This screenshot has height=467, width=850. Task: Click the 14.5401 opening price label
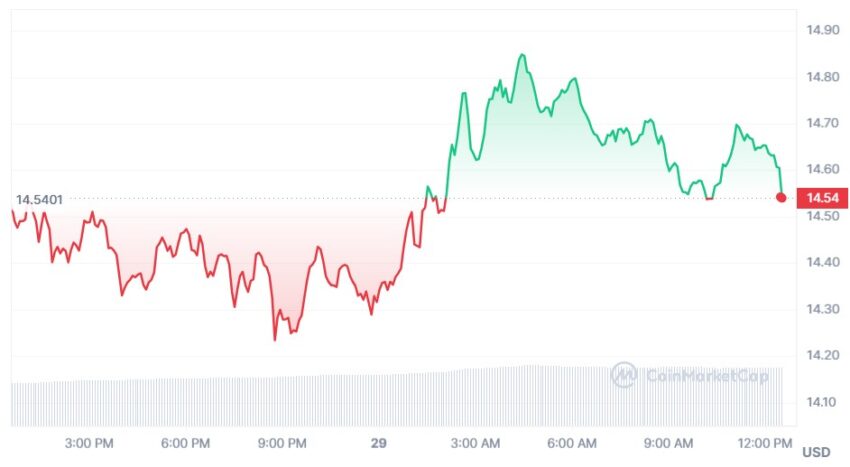pos(39,200)
